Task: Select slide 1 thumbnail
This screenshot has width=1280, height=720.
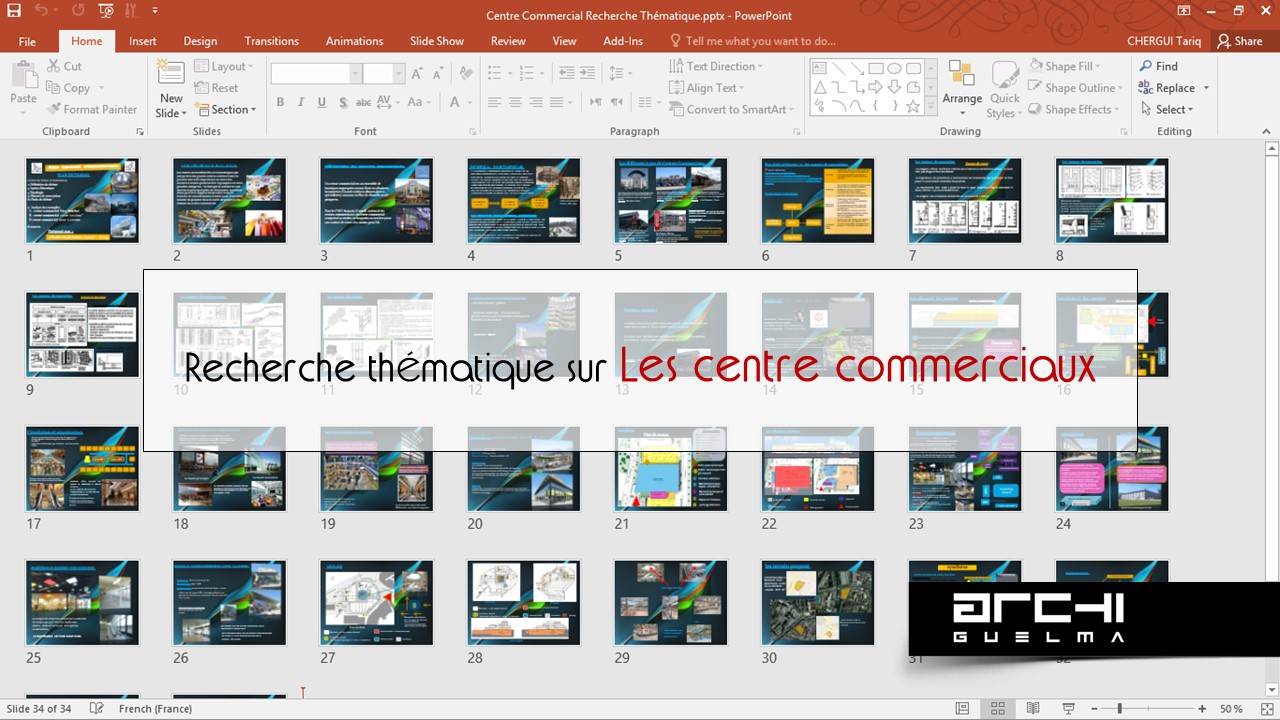Action: 82,200
